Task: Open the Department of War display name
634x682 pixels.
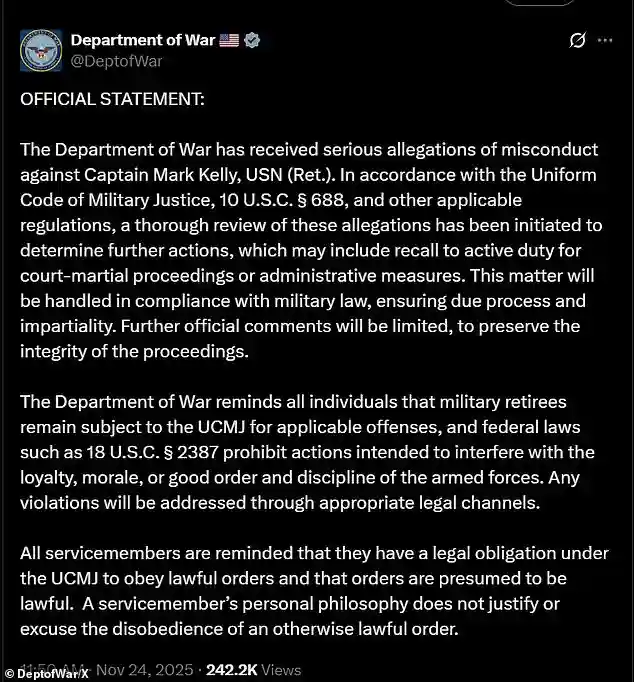Action: 141,41
